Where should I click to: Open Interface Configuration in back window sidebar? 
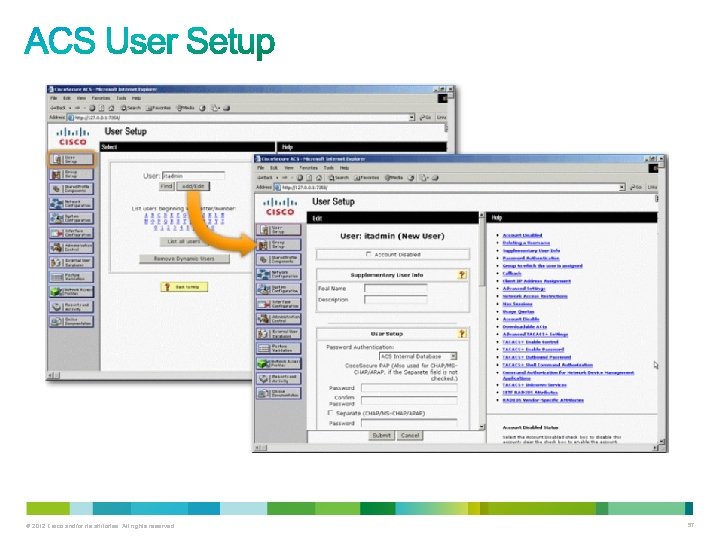(x=72, y=233)
